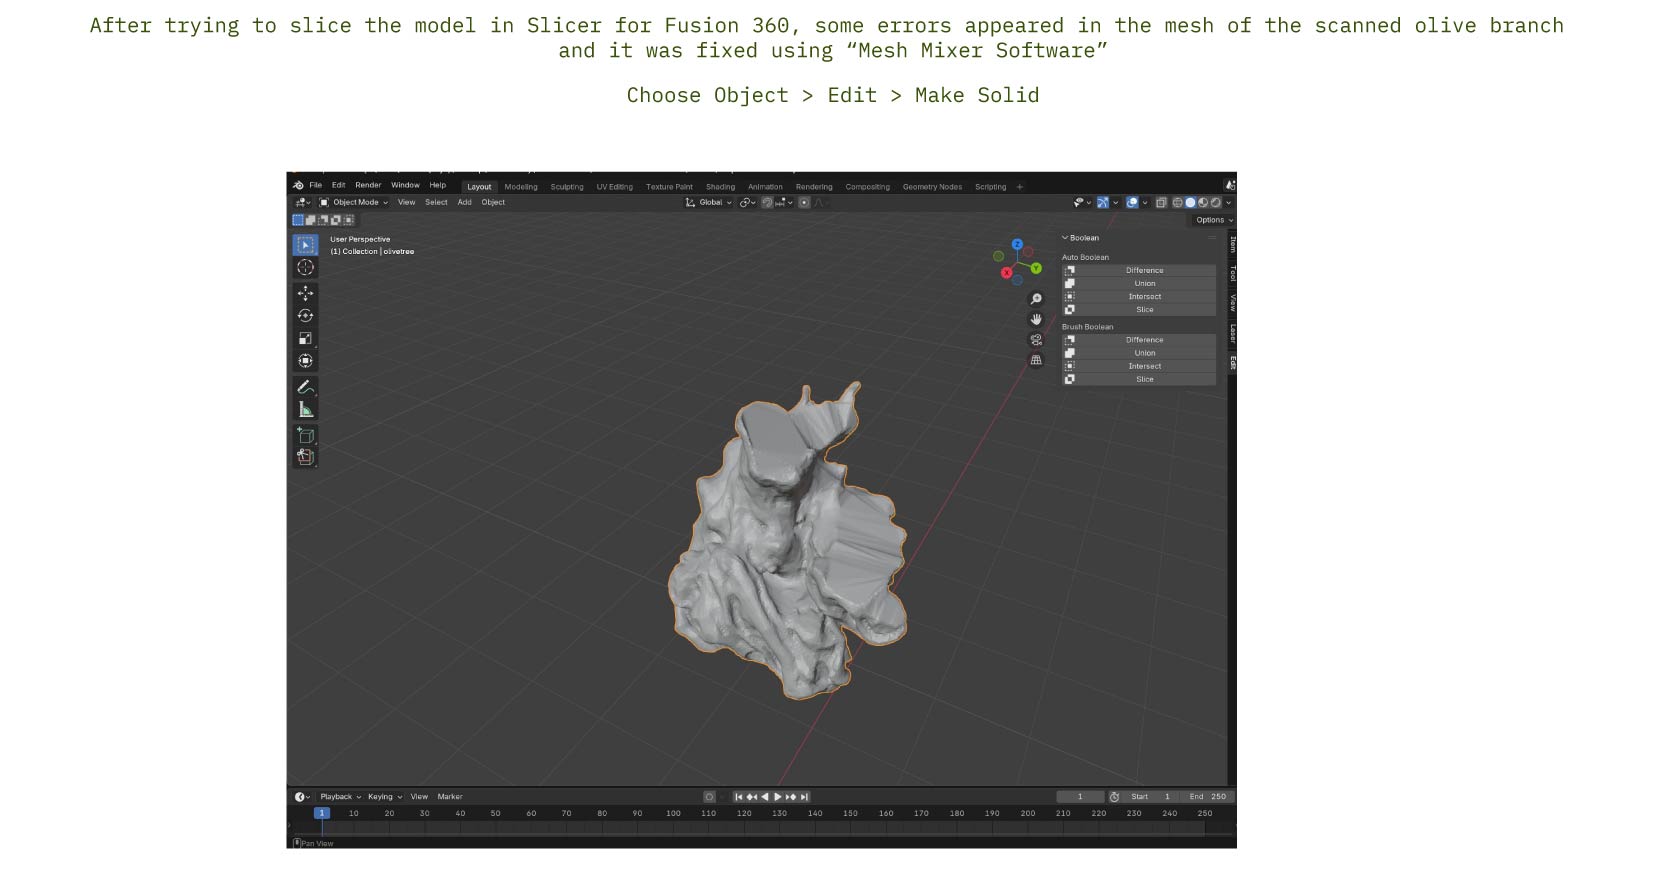The image size is (1667, 892).
Task: Select the Move tool in toolbar
Action: coord(305,293)
